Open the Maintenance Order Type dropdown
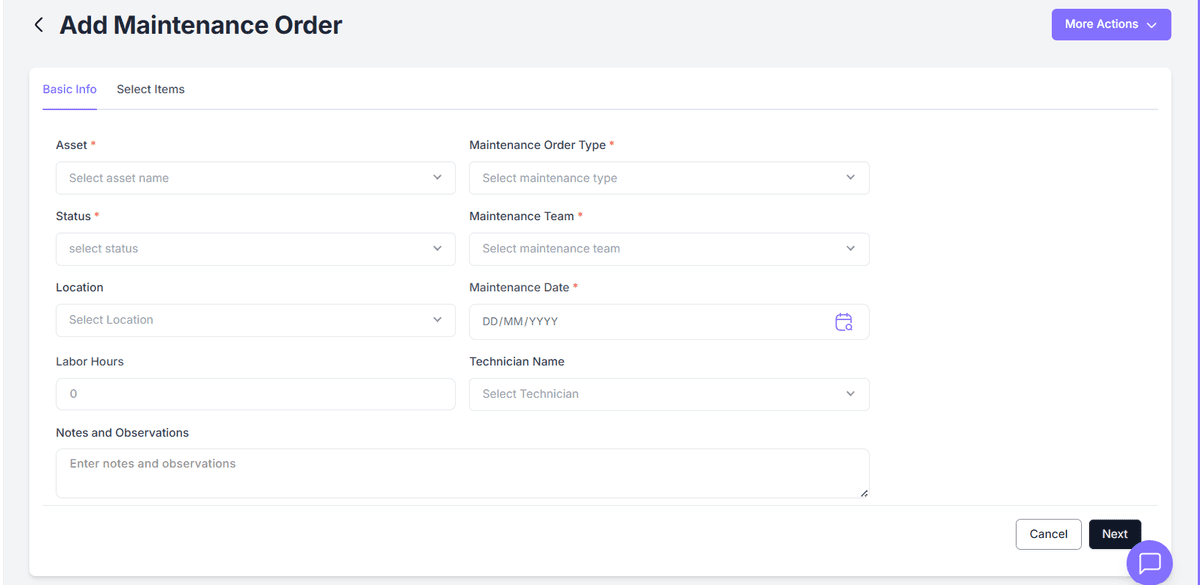Image resolution: width=1200 pixels, height=585 pixels. coord(668,177)
